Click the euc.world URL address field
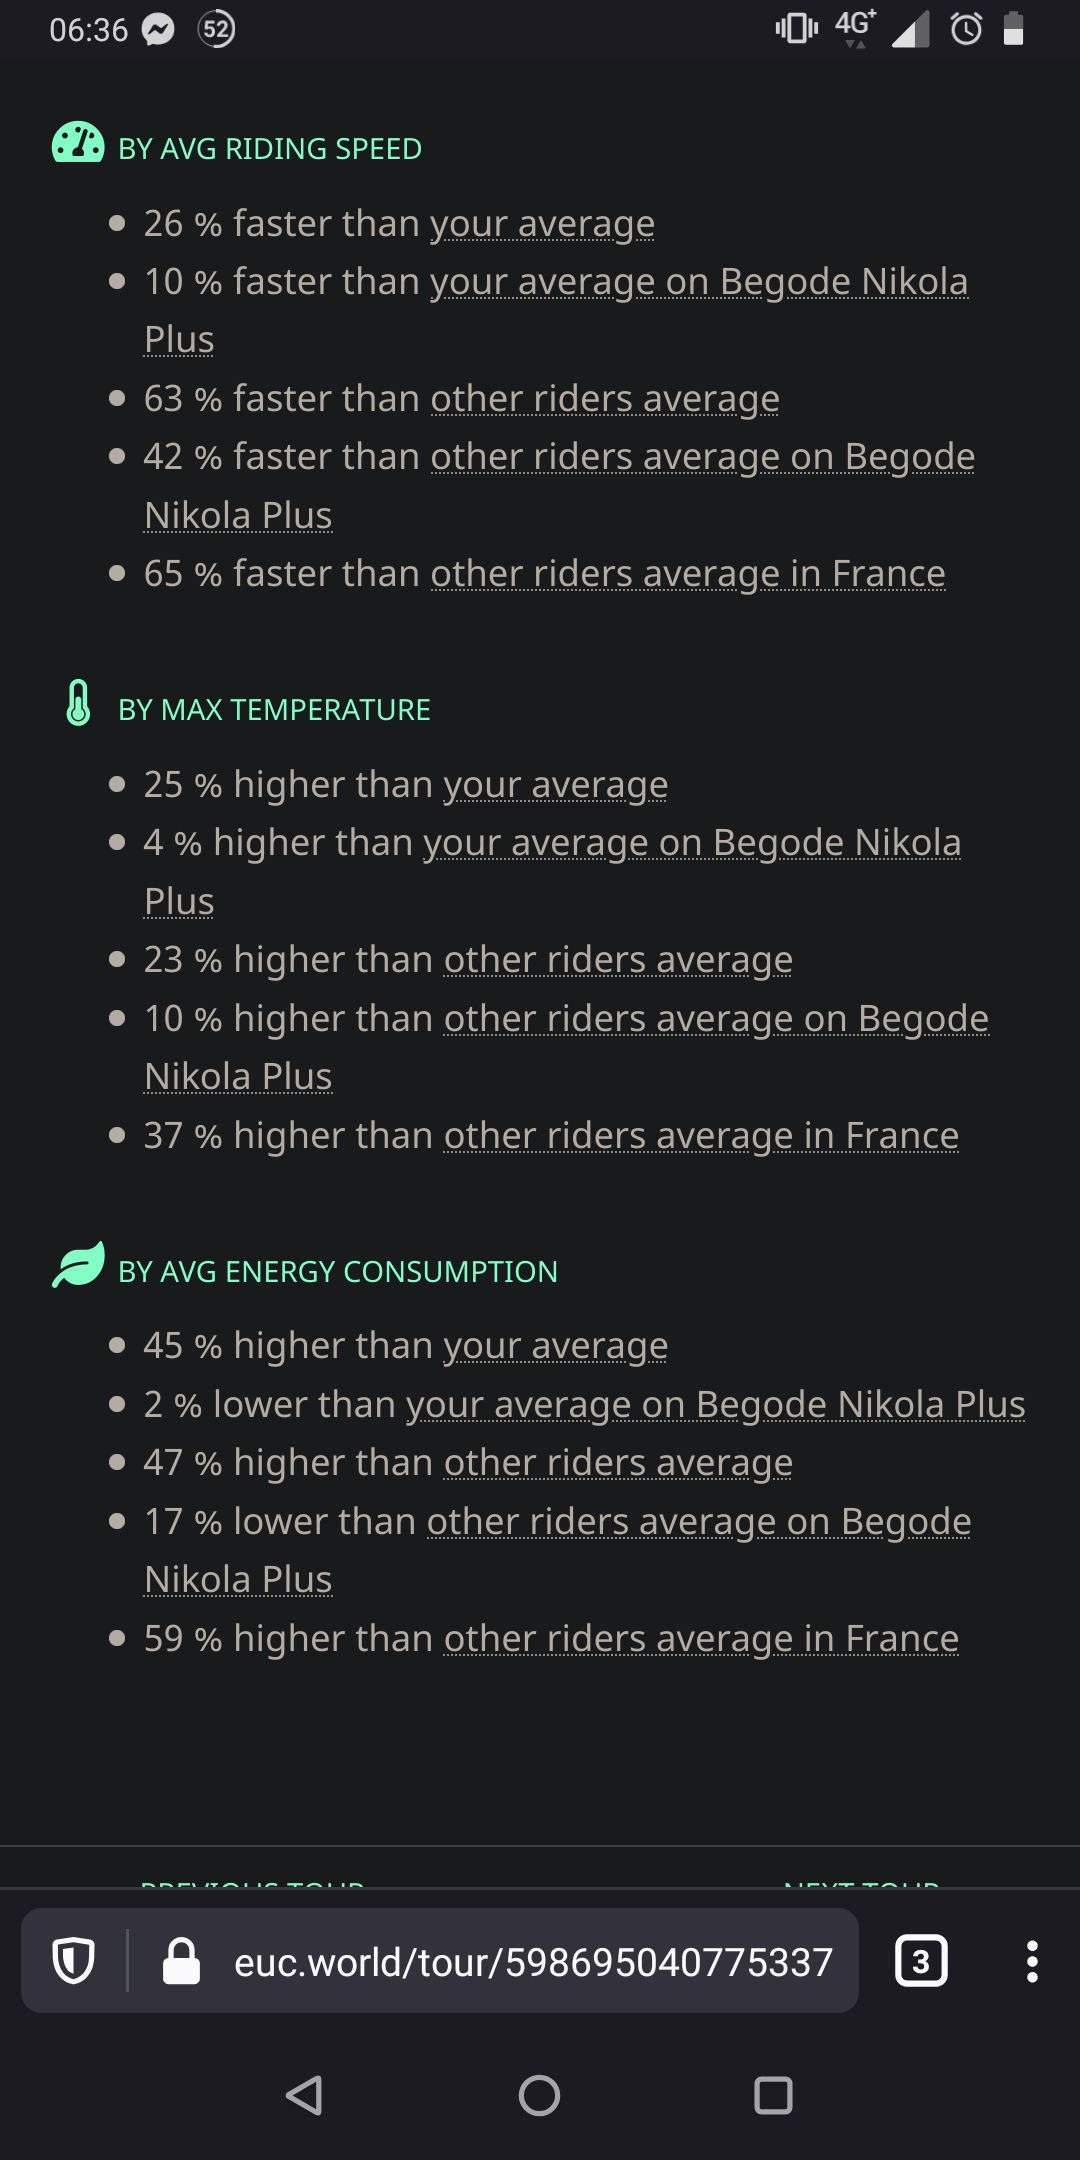Viewport: 1080px width, 2160px height. pos(533,1962)
